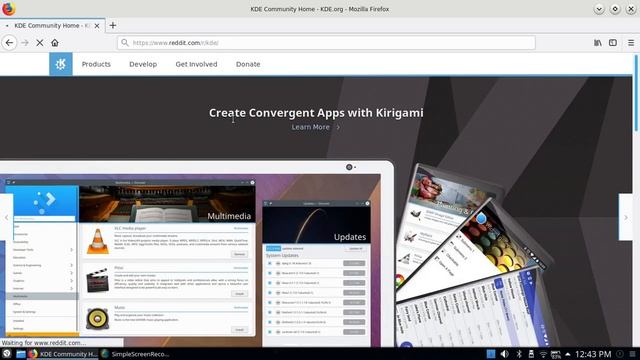
Task: Click the speaker Music app thumbnail
Action: (98, 318)
